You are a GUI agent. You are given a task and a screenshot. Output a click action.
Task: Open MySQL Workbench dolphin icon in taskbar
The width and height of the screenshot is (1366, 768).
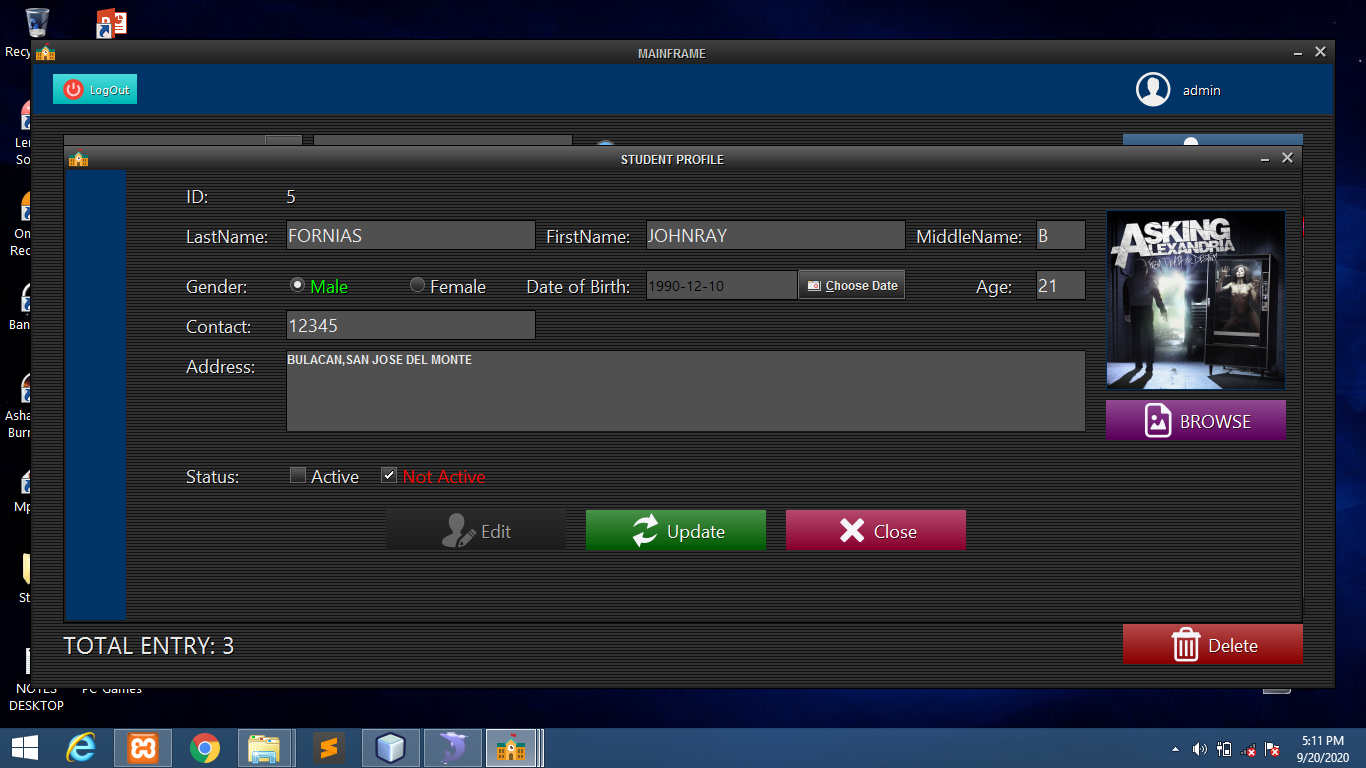point(452,748)
